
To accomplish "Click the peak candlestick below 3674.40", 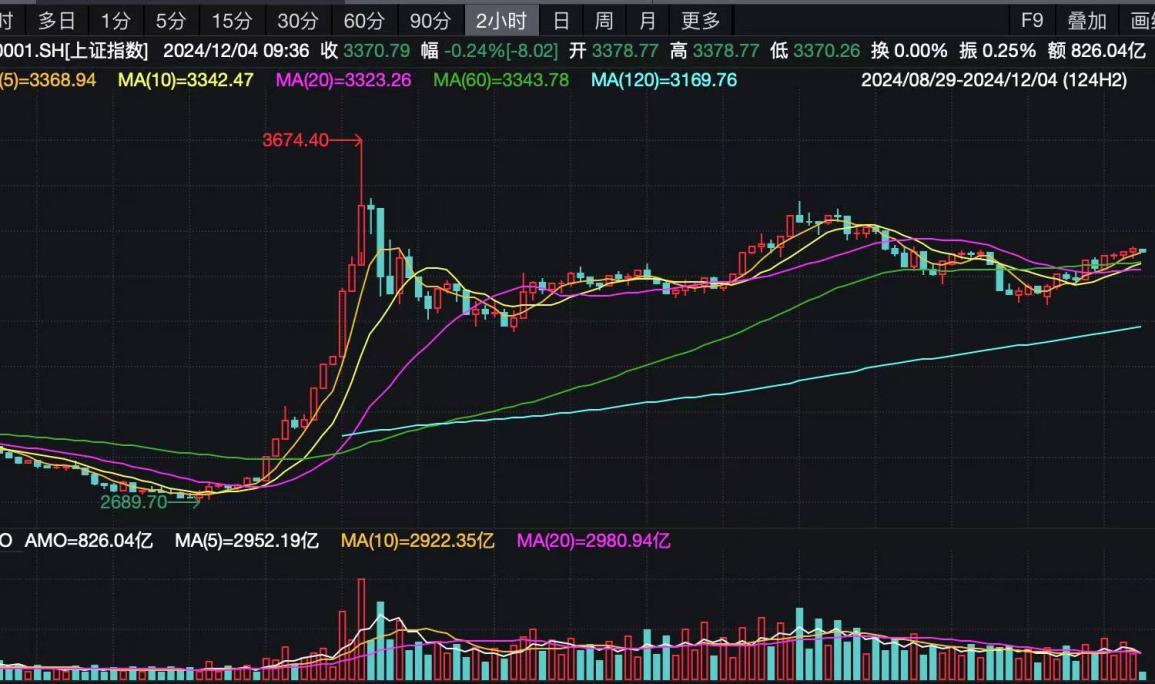I will tap(361, 234).
